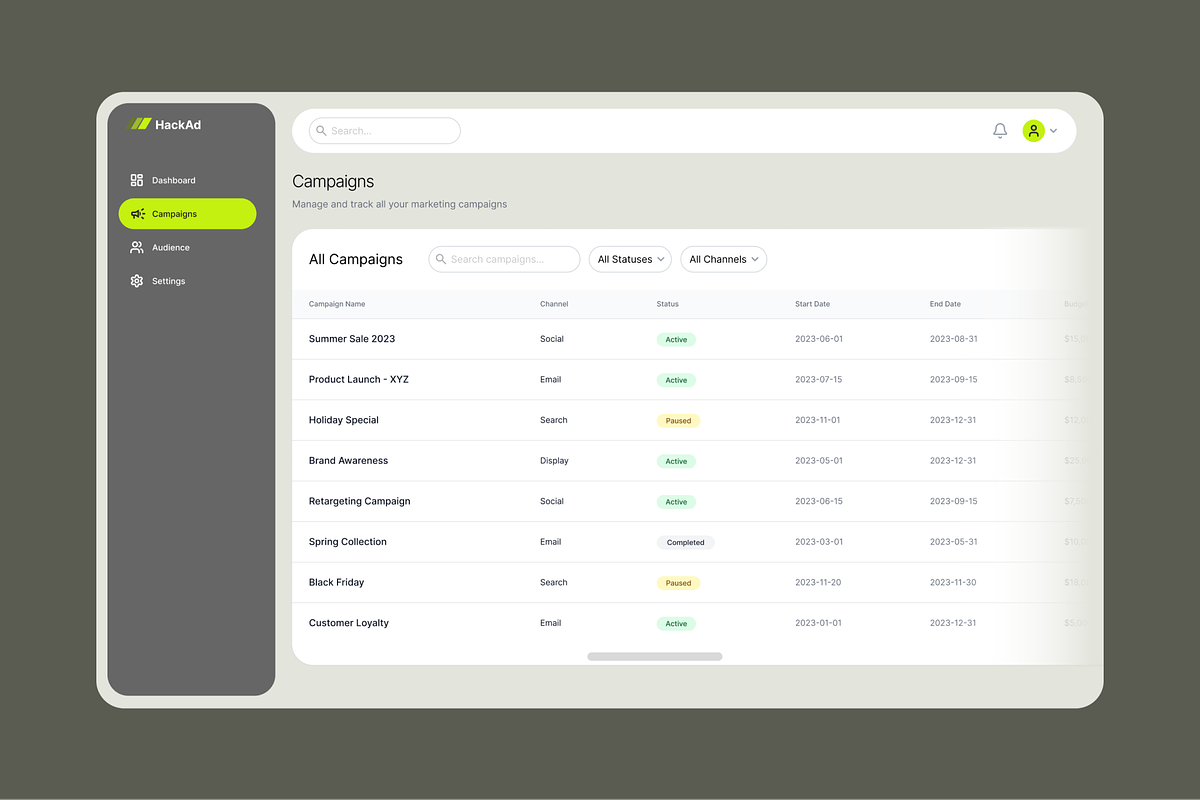Open the Black Friday campaign
1200x800 pixels.
point(336,582)
